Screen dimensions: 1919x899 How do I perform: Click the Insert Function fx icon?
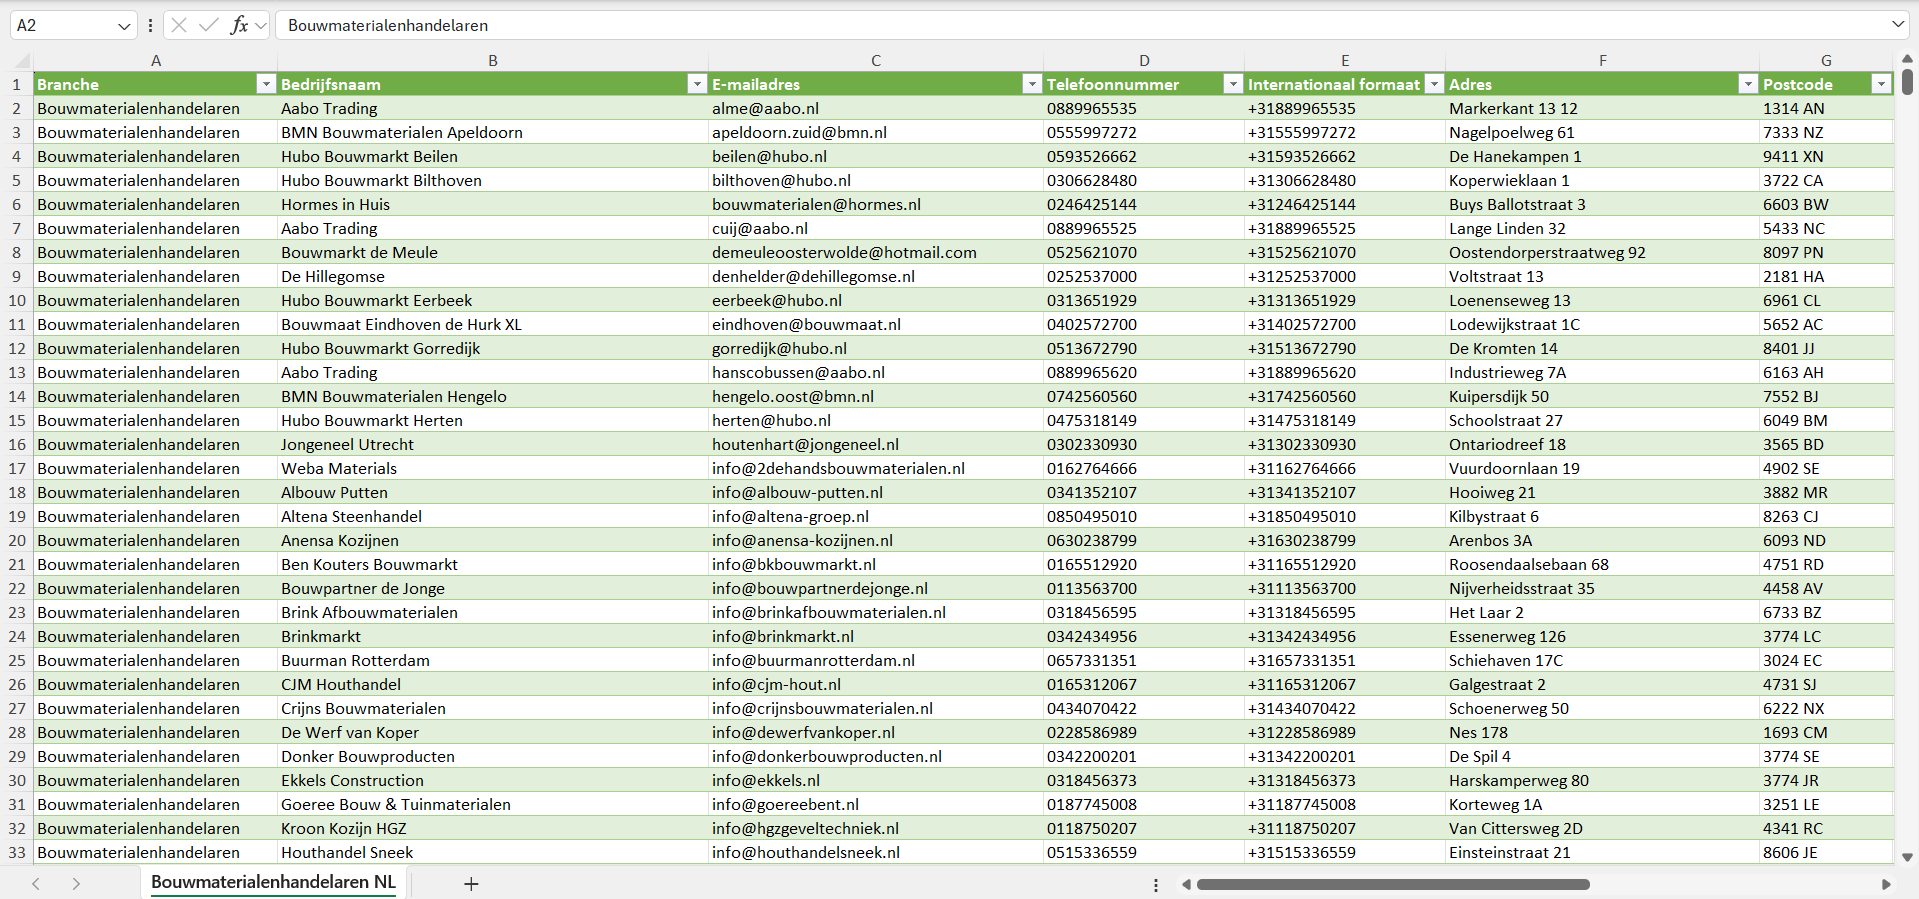239,25
